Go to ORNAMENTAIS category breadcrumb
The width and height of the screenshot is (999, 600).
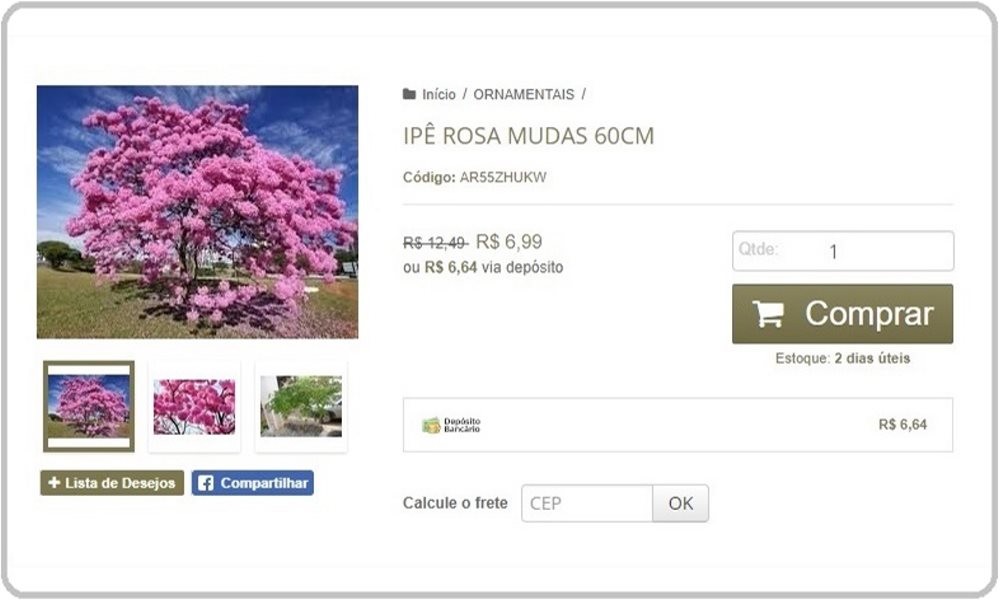(x=524, y=94)
